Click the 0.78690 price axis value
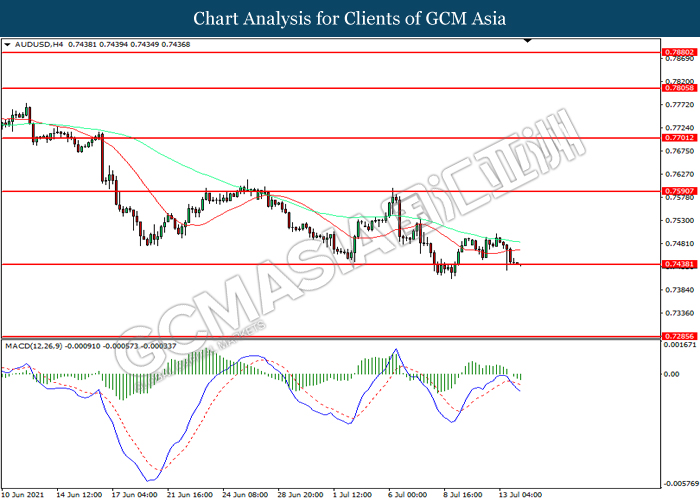 (x=678, y=60)
